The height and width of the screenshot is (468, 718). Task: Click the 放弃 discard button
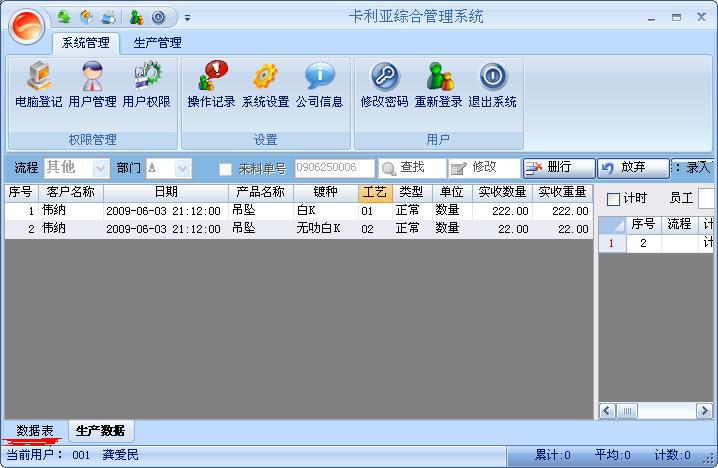click(633, 168)
